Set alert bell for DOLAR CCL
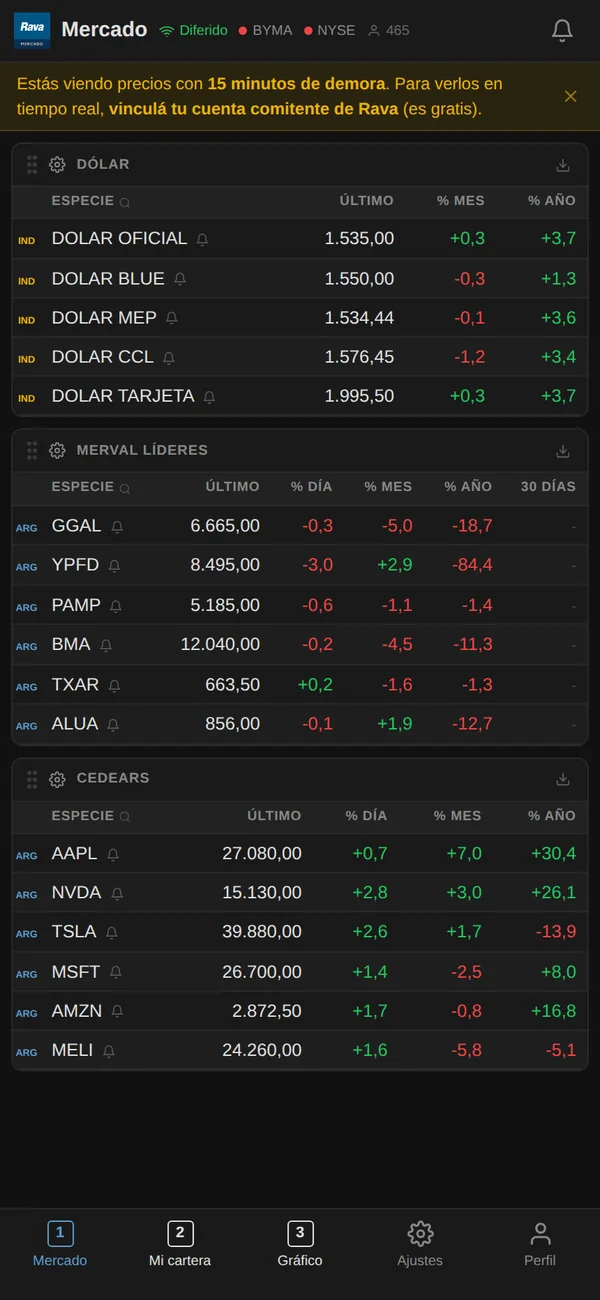 coord(169,358)
